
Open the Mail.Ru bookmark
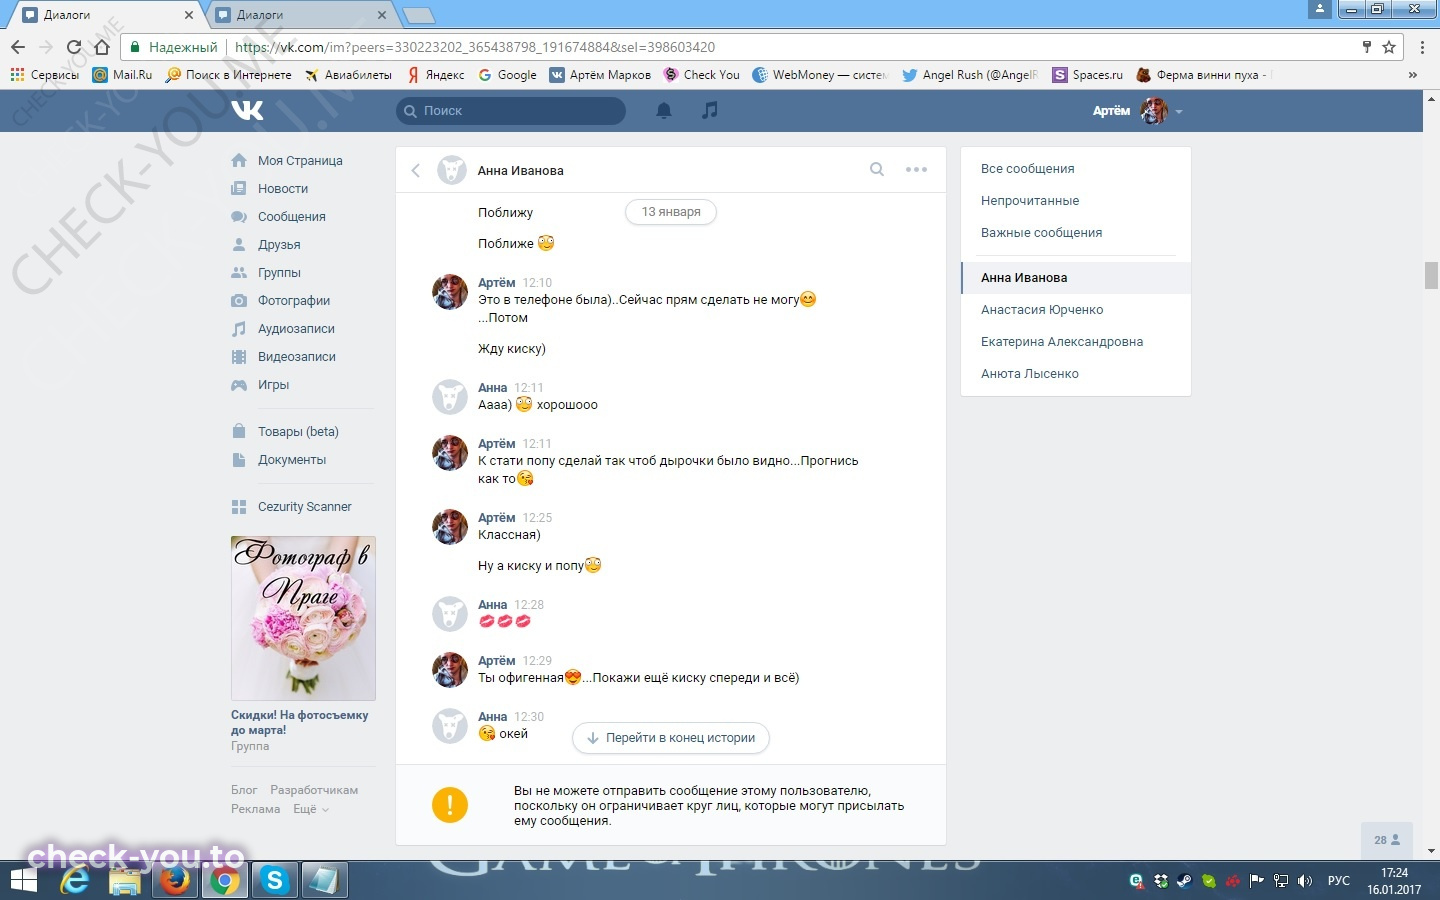(123, 75)
